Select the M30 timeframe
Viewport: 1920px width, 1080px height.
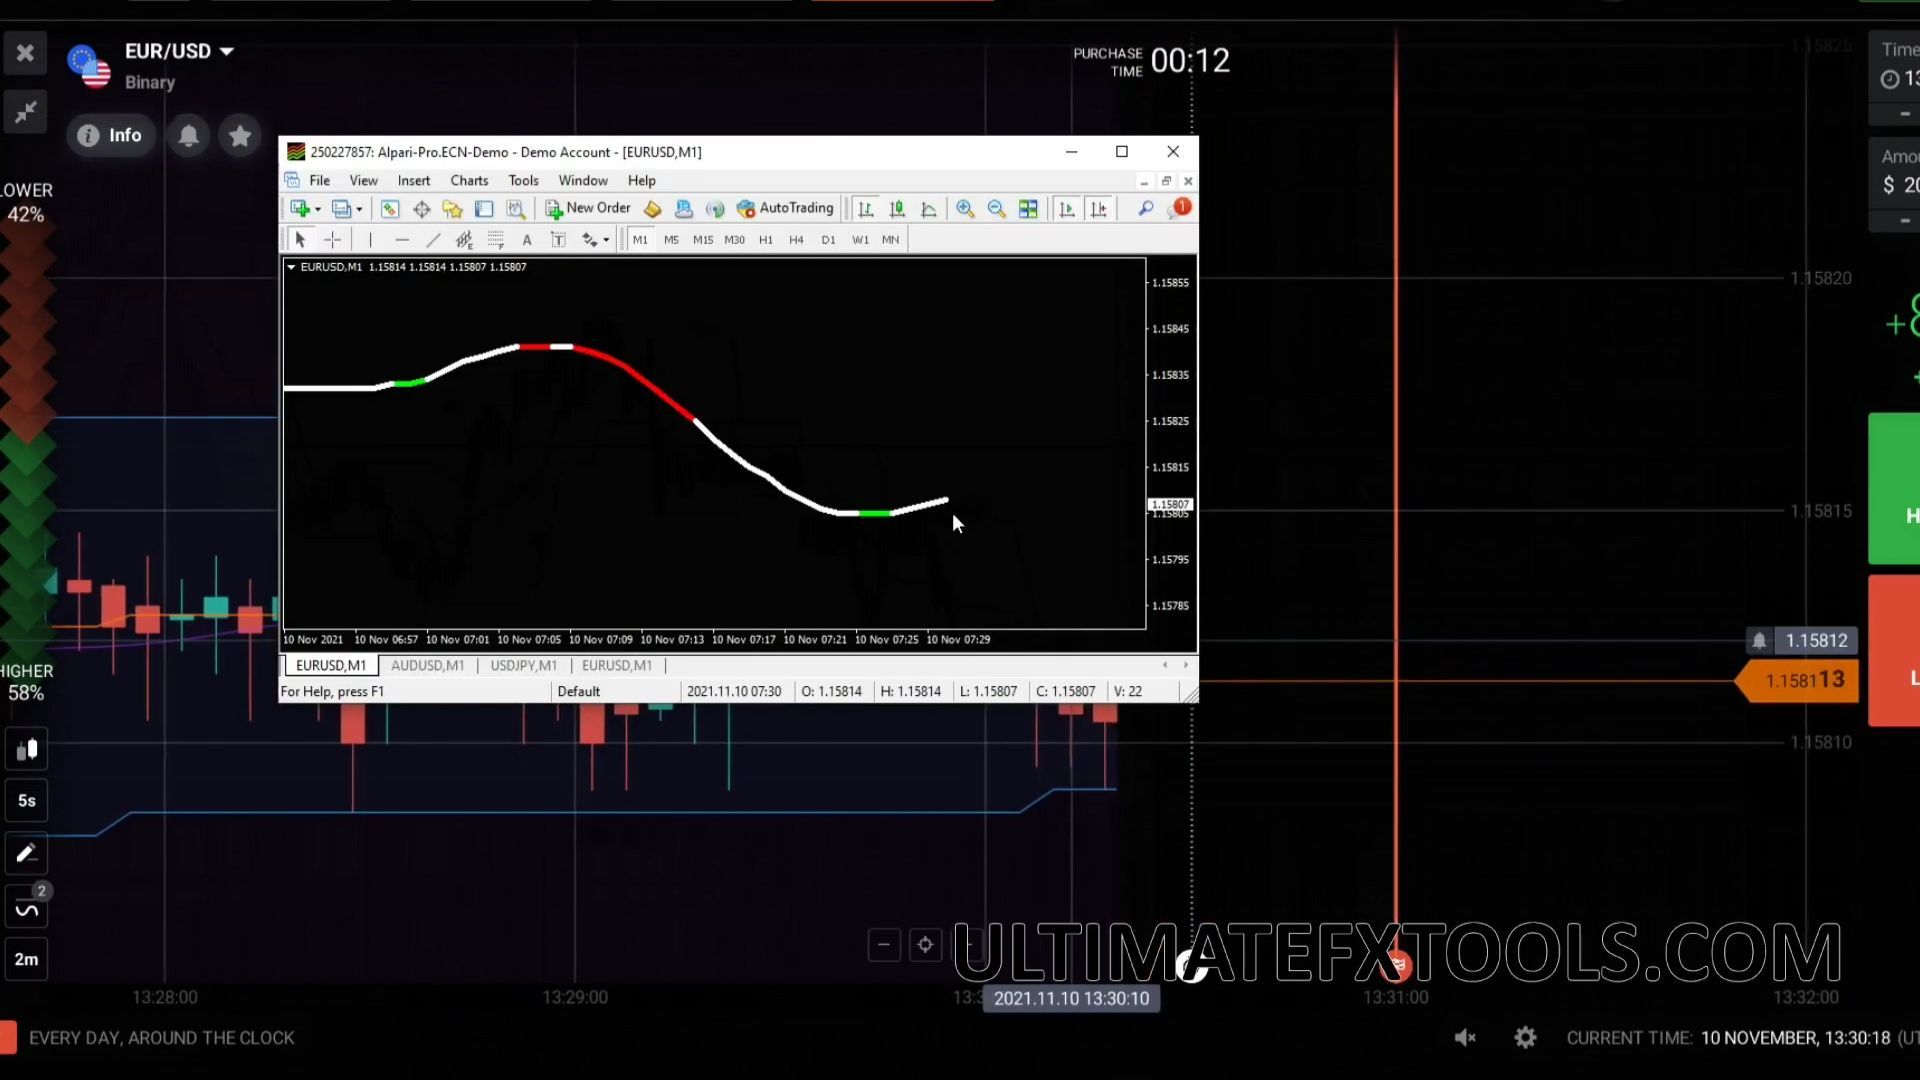[734, 239]
